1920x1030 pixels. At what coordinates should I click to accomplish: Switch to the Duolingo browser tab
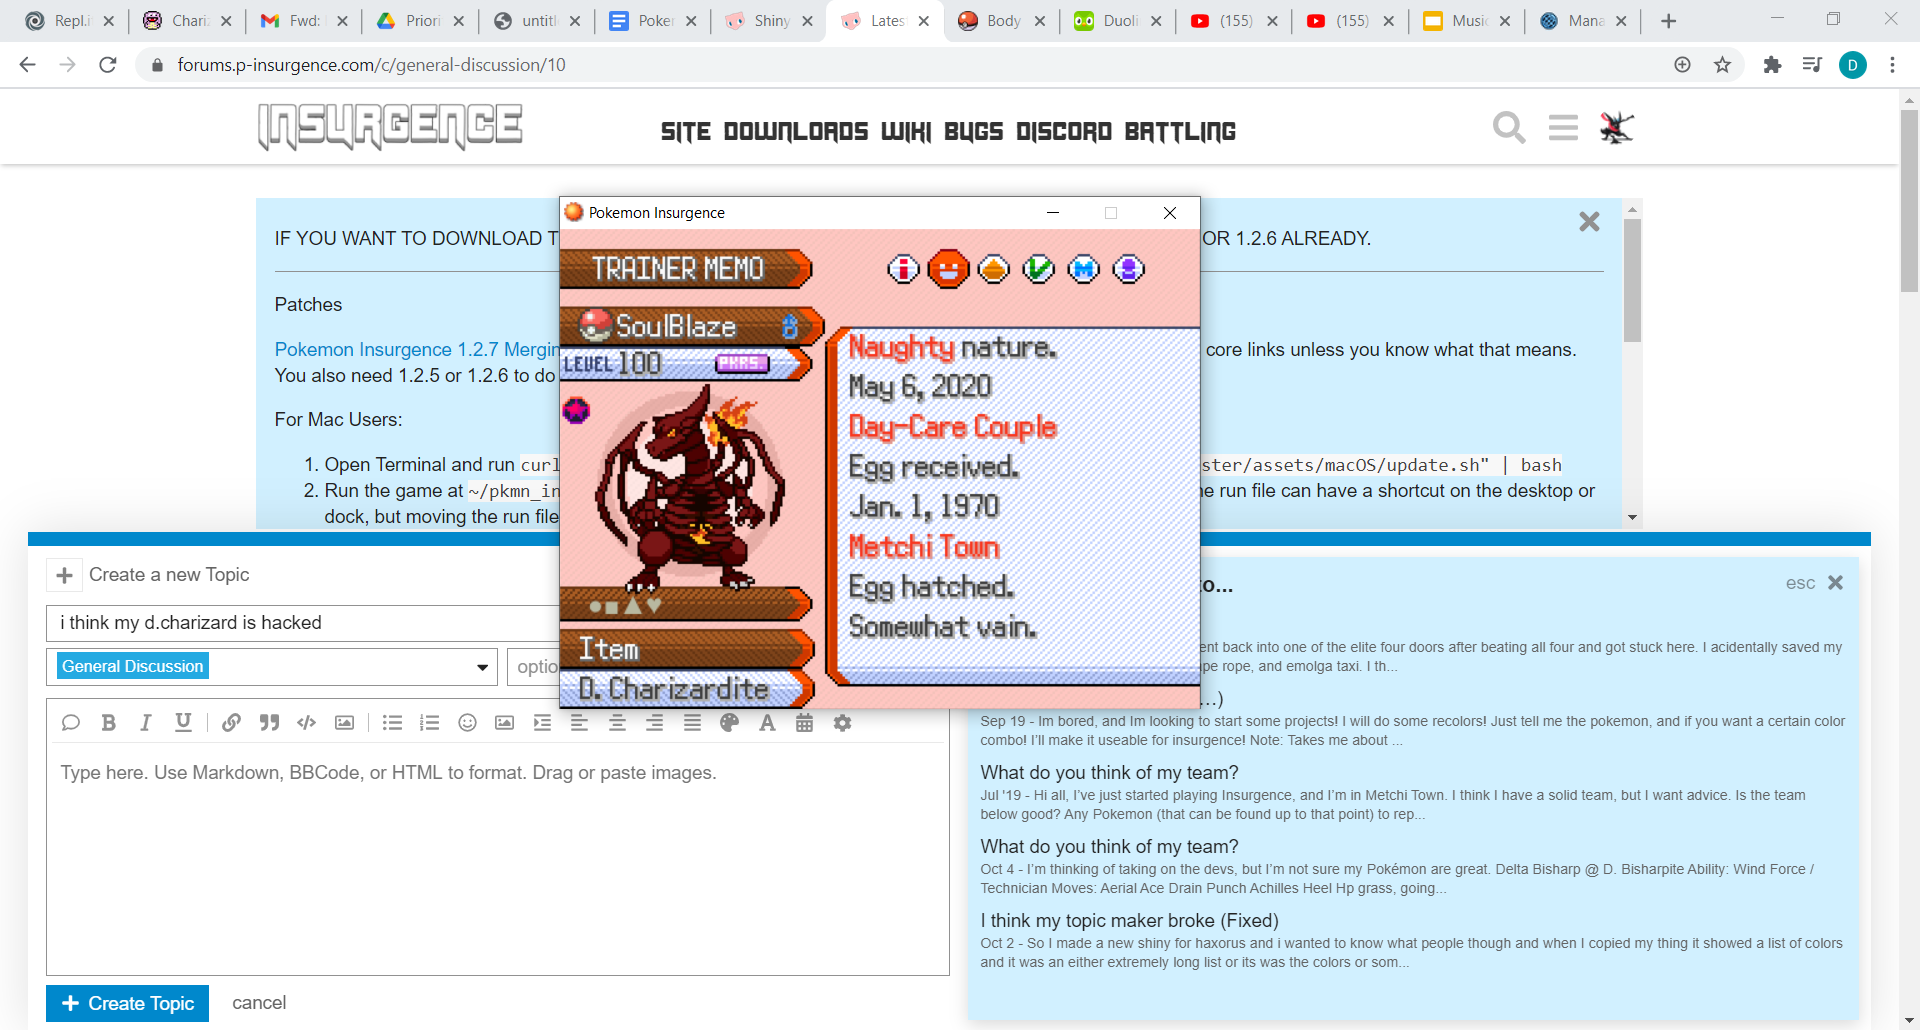1117,21
